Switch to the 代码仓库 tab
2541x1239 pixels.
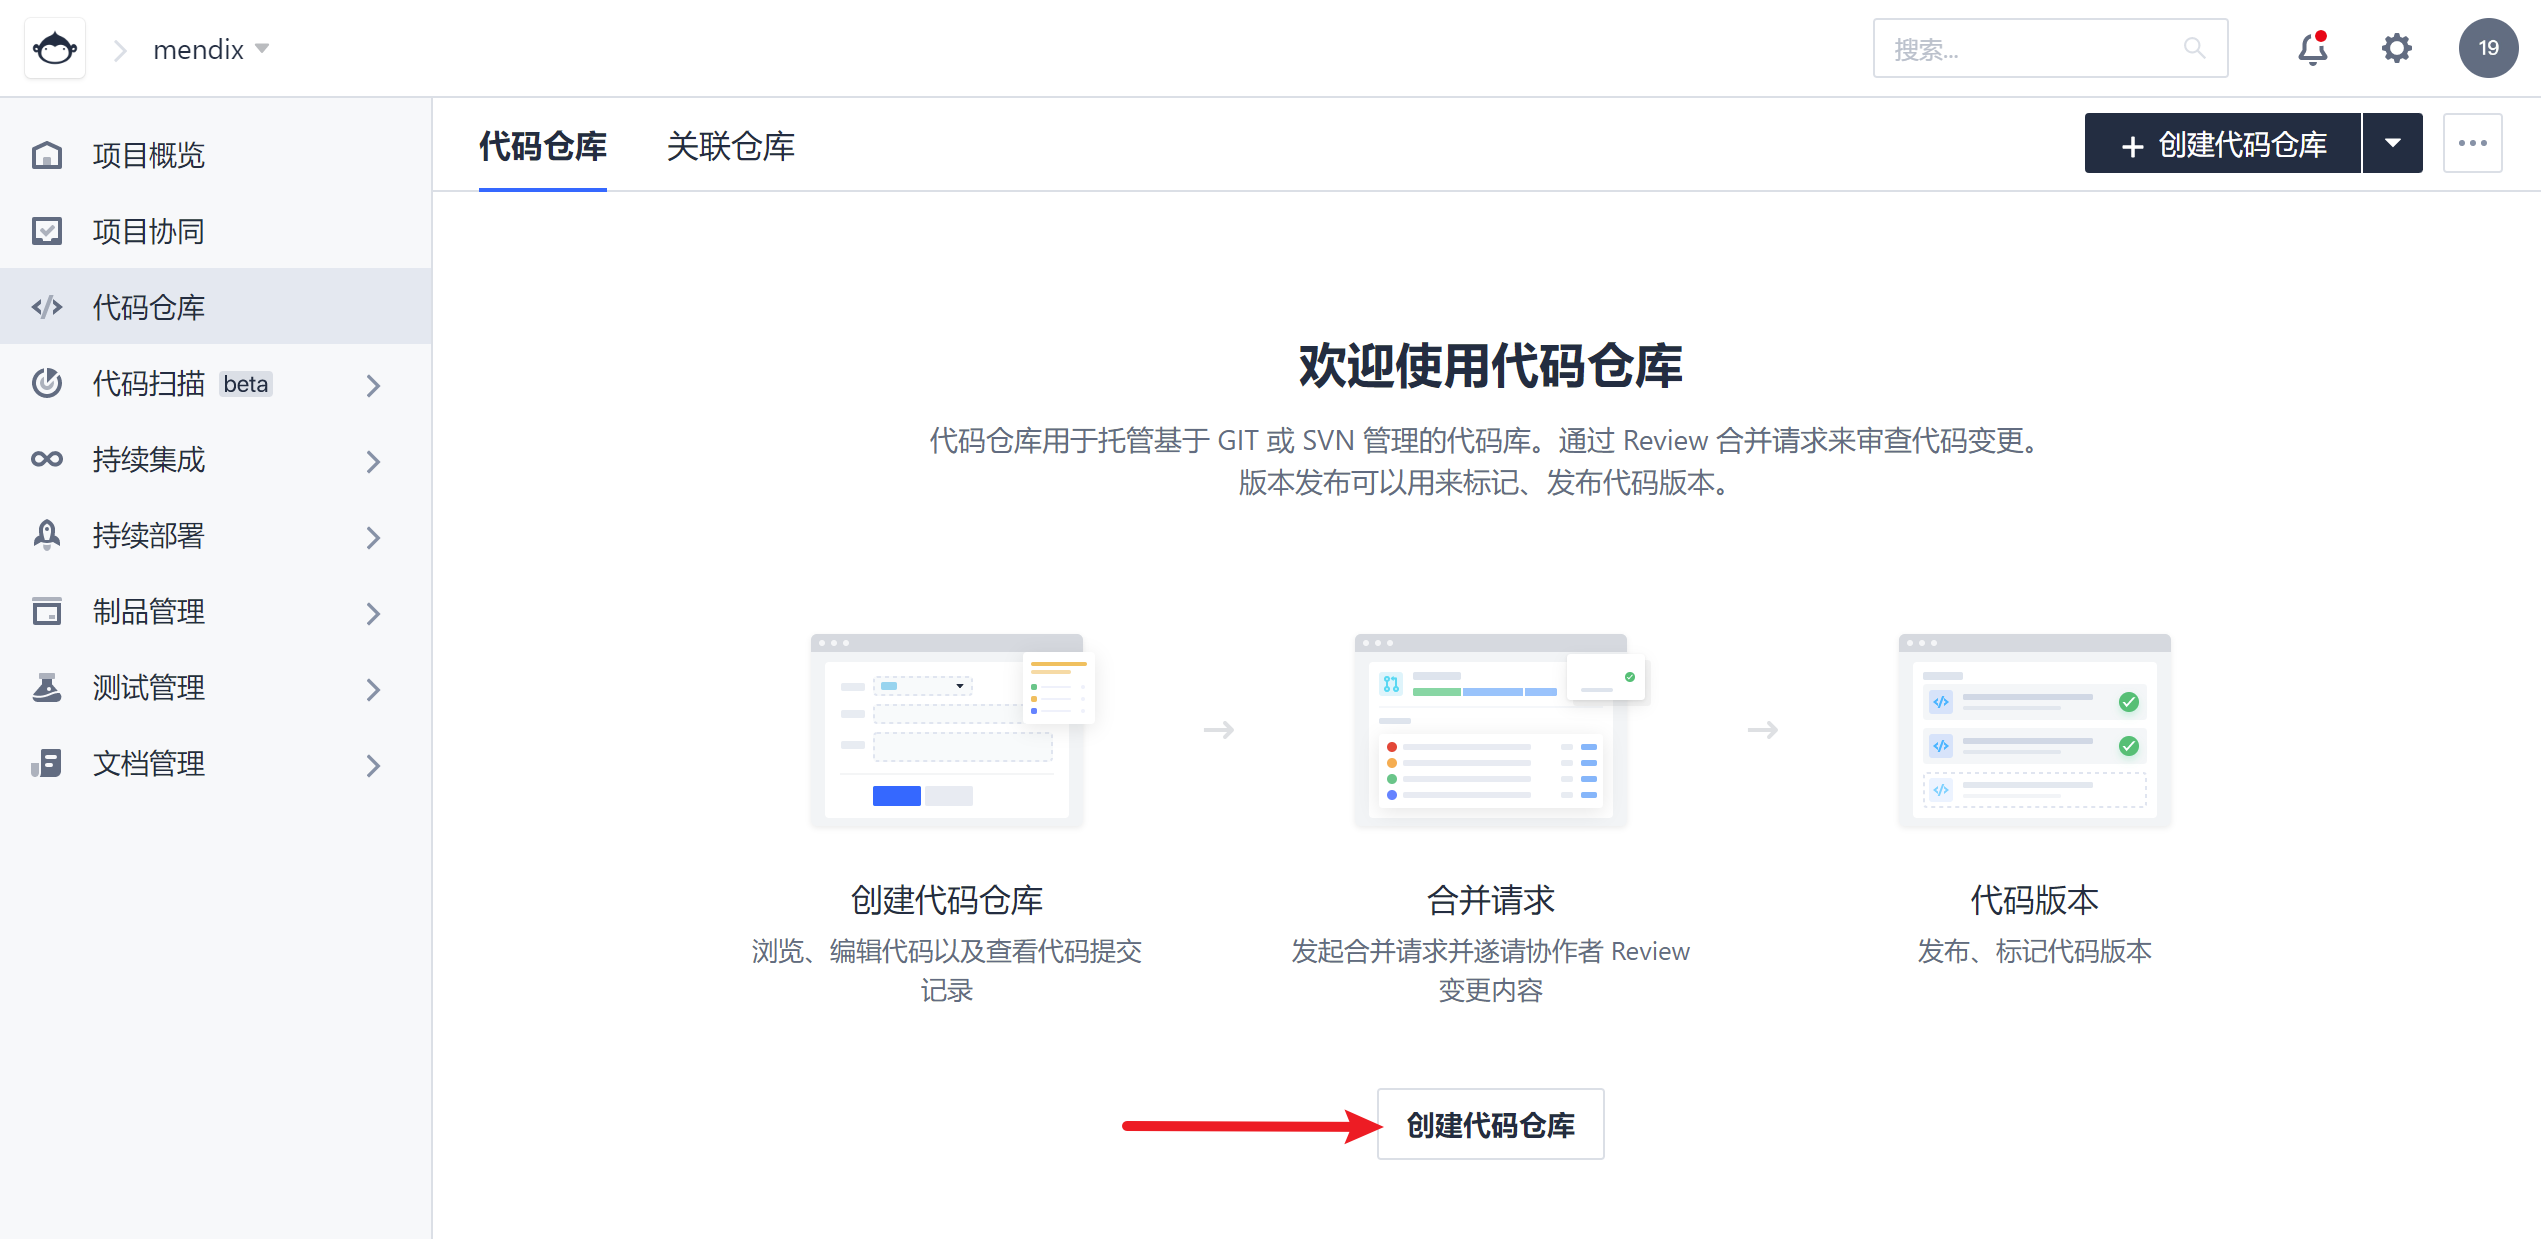point(543,147)
